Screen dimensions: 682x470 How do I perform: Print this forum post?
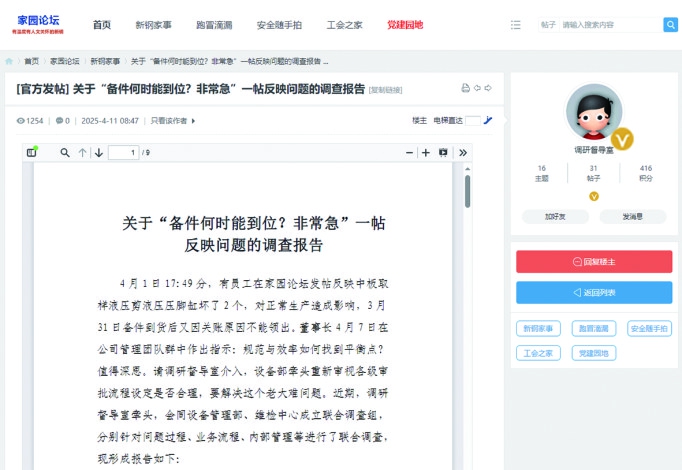(x=465, y=89)
